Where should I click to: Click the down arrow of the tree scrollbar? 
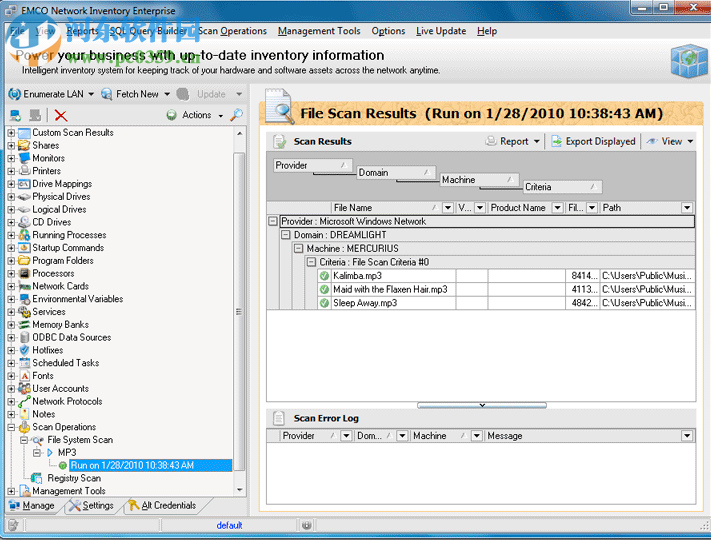point(239,490)
